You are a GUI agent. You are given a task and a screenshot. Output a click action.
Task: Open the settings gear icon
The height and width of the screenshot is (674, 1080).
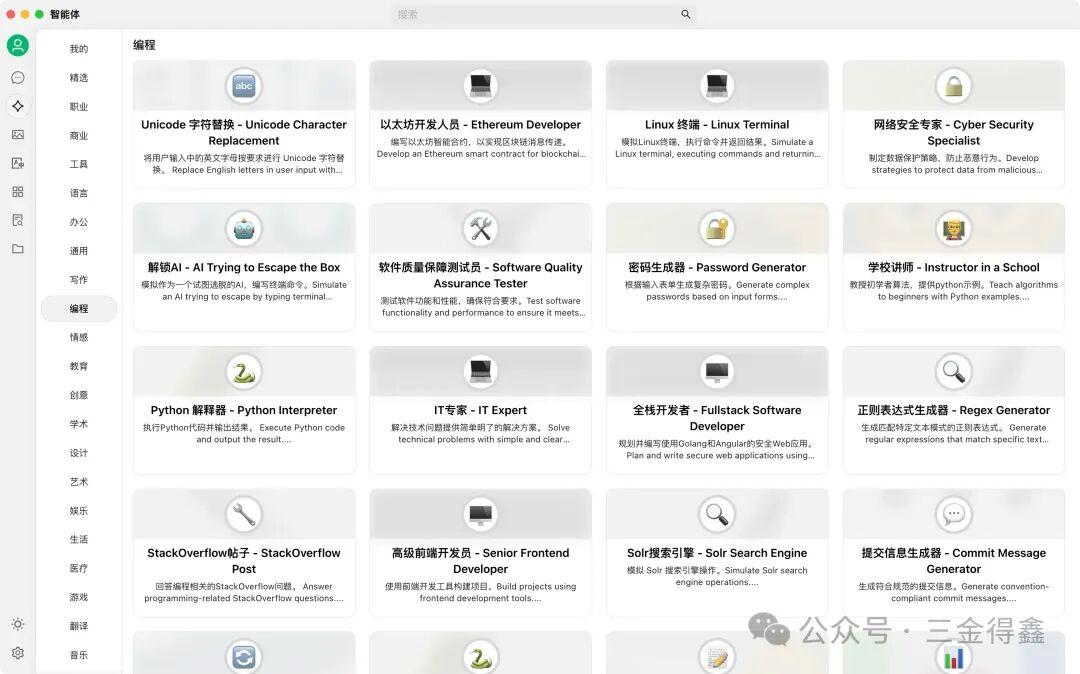click(18, 653)
